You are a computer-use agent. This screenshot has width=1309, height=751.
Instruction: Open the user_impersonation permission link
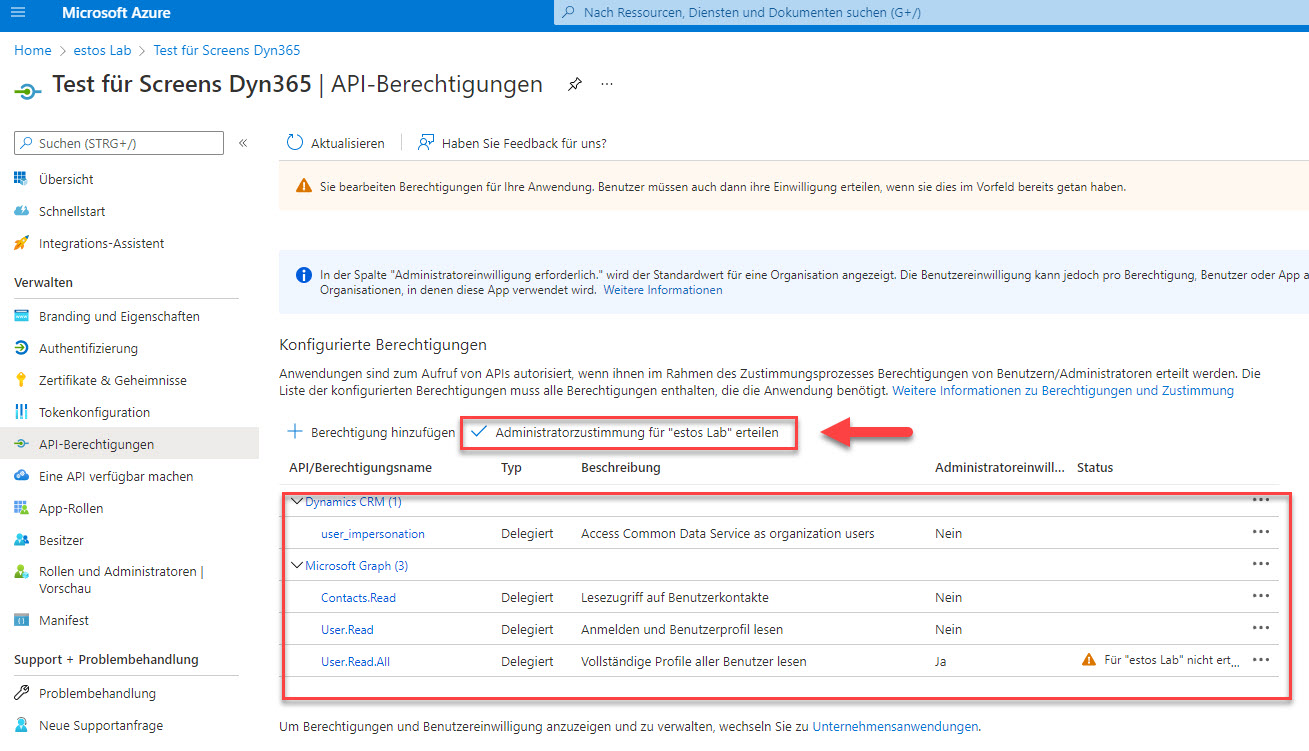coord(372,534)
